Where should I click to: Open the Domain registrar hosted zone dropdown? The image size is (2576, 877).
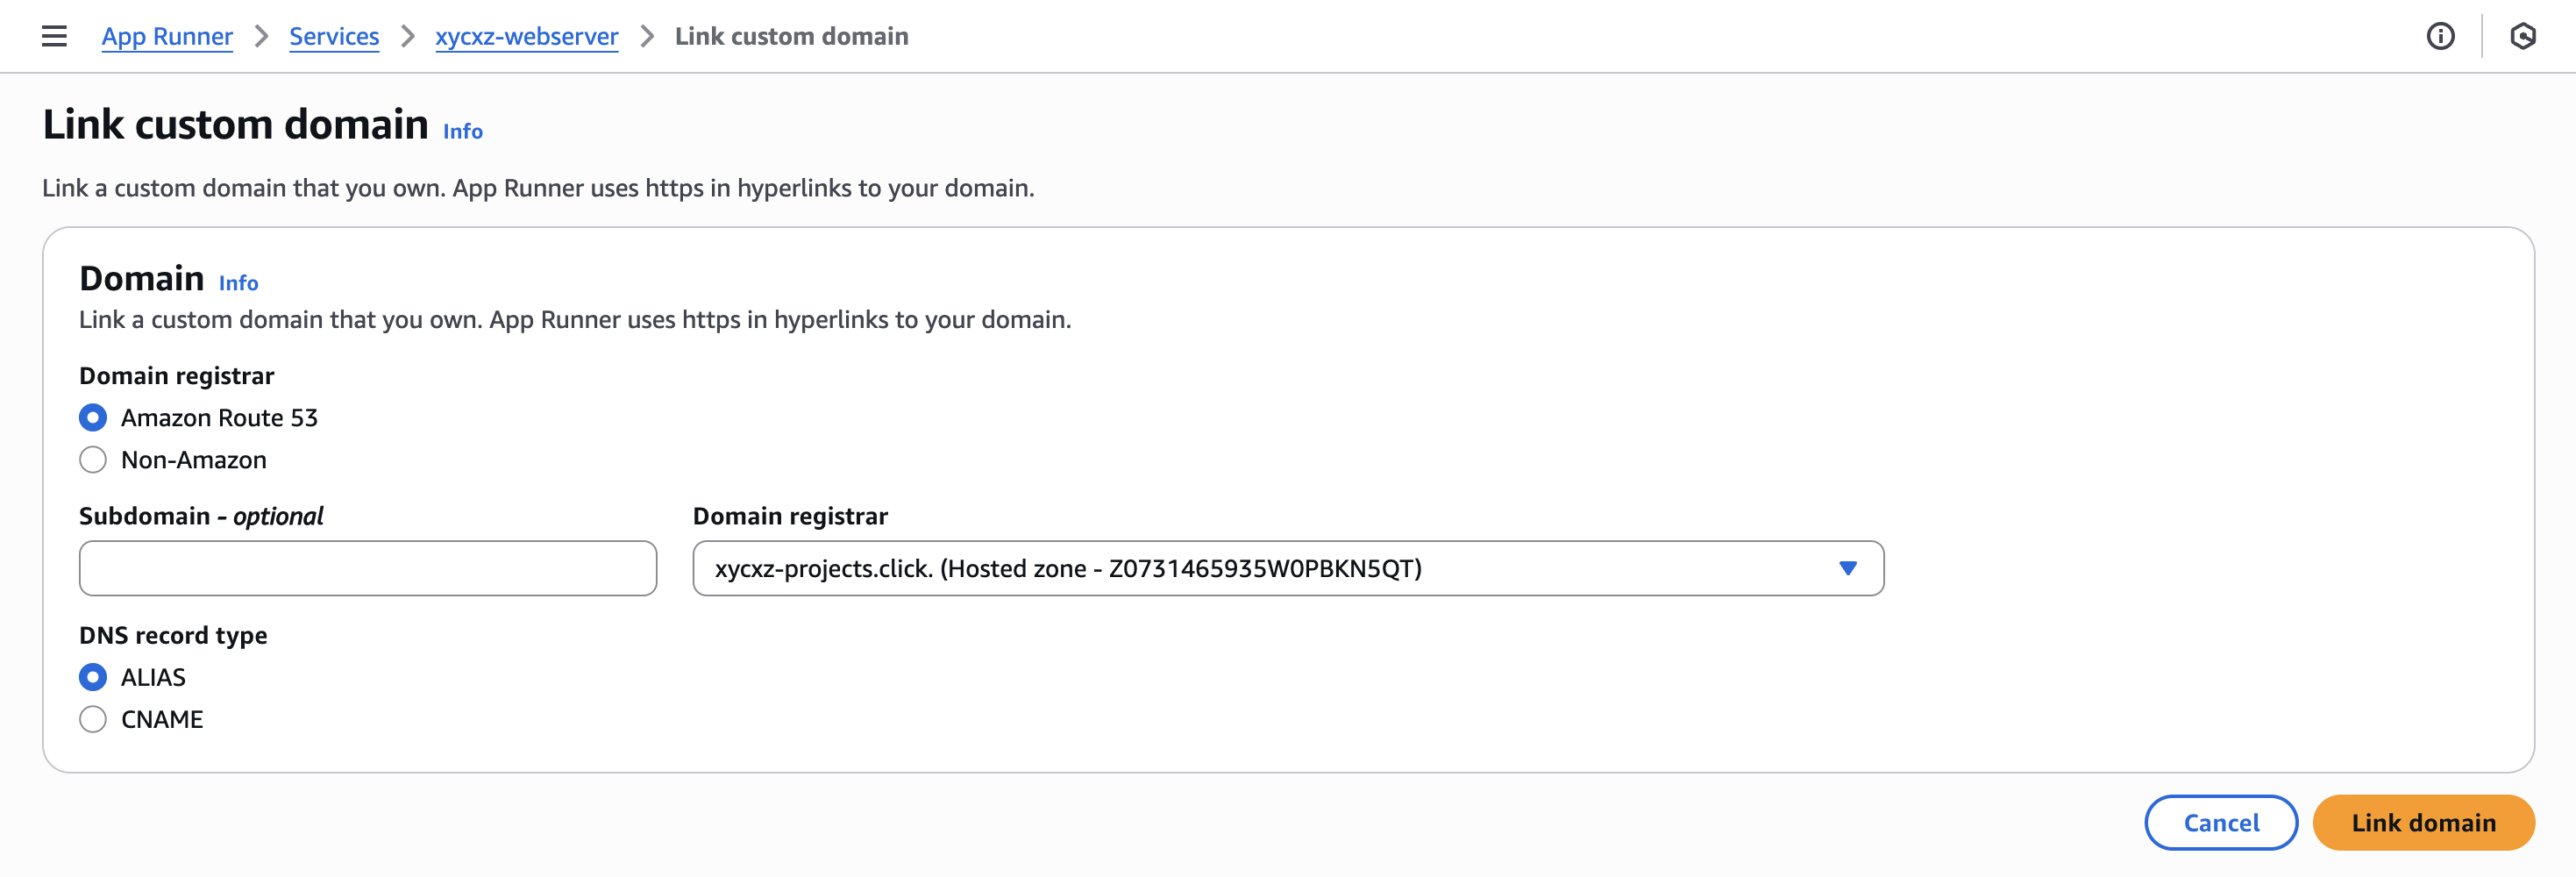[x=1288, y=568]
